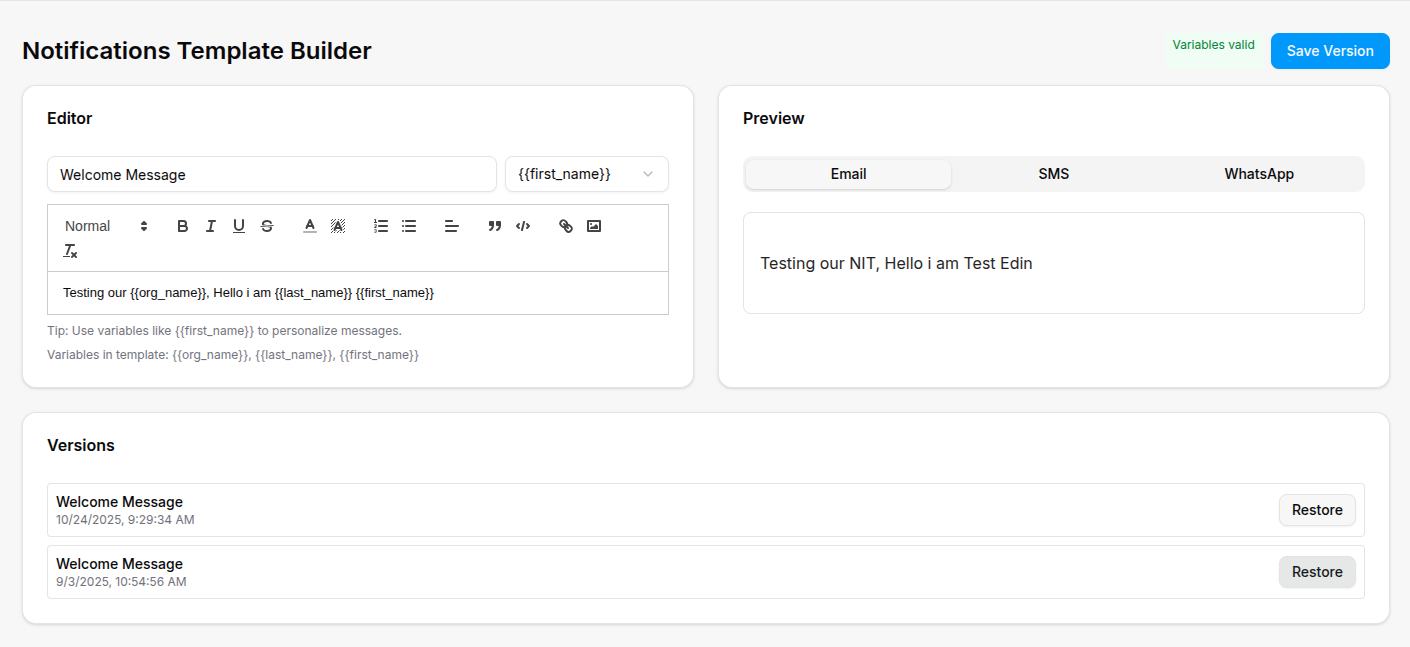This screenshot has height=647, width=1410.
Task: Insert a hyperlink using the link icon
Action: pos(565,226)
